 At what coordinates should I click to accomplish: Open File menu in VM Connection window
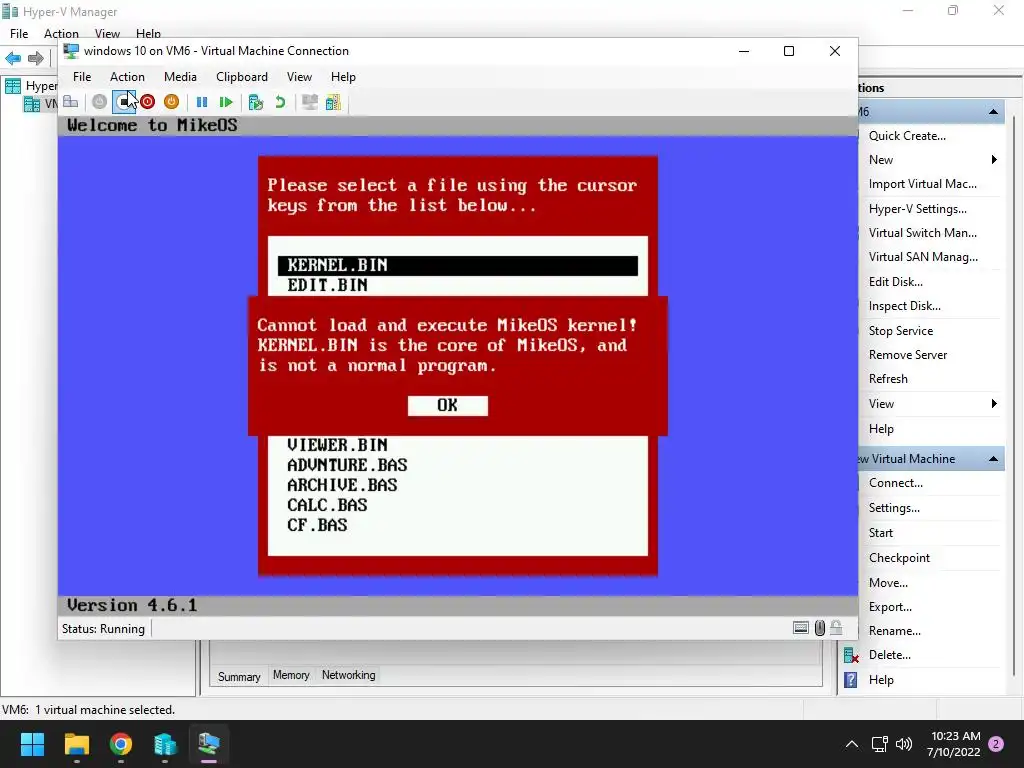click(82, 77)
